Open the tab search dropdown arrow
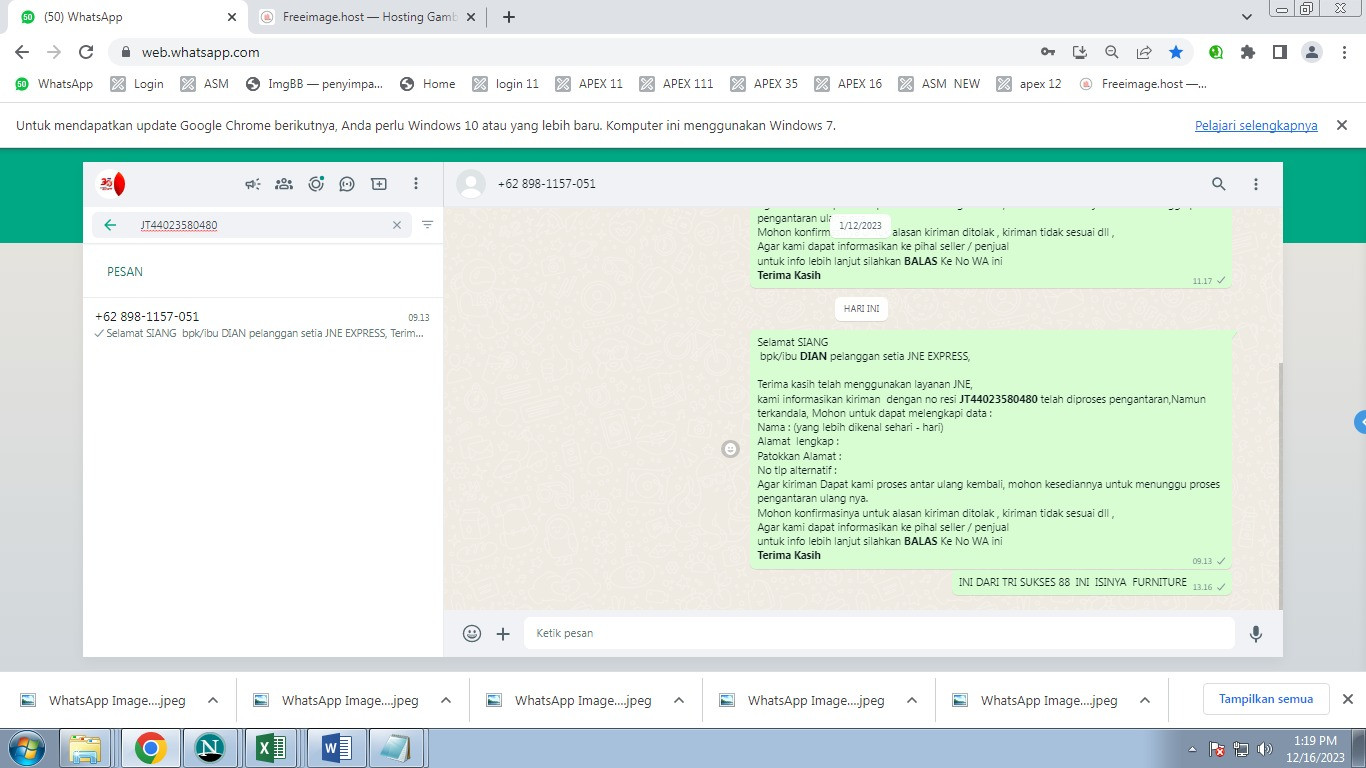The width and height of the screenshot is (1366, 768). click(1247, 17)
